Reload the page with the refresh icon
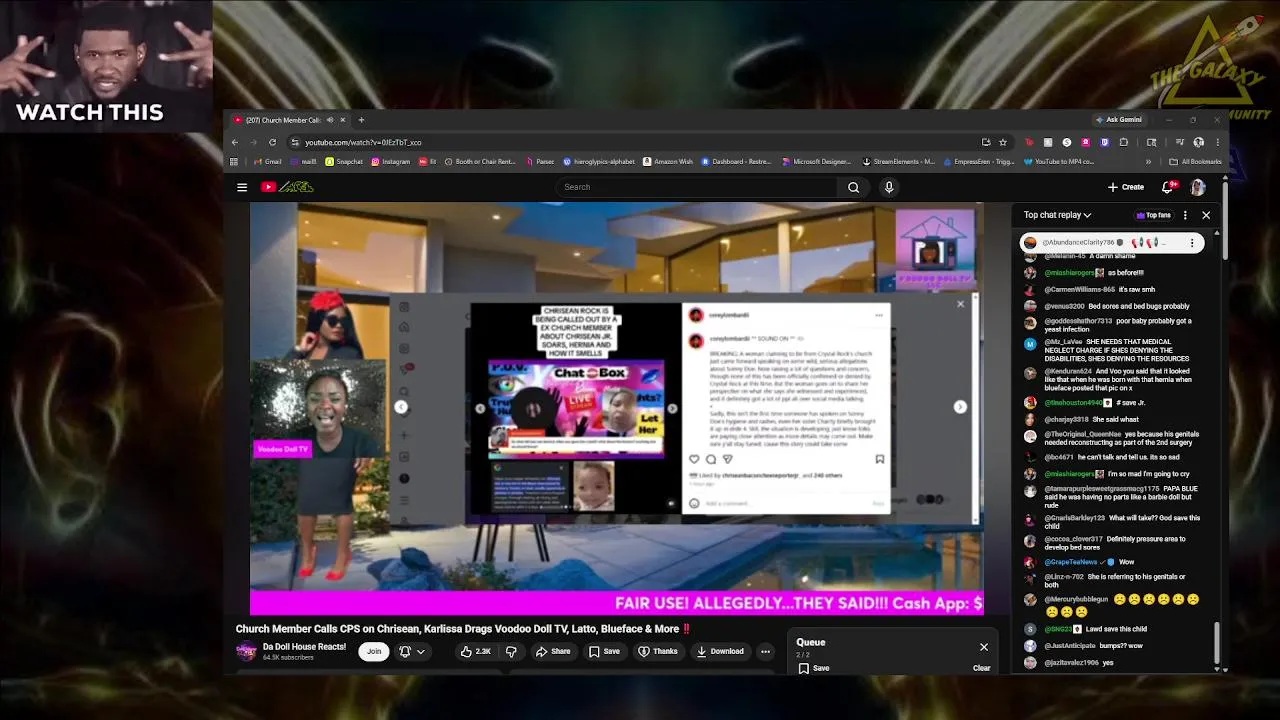1280x720 pixels. point(272,142)
